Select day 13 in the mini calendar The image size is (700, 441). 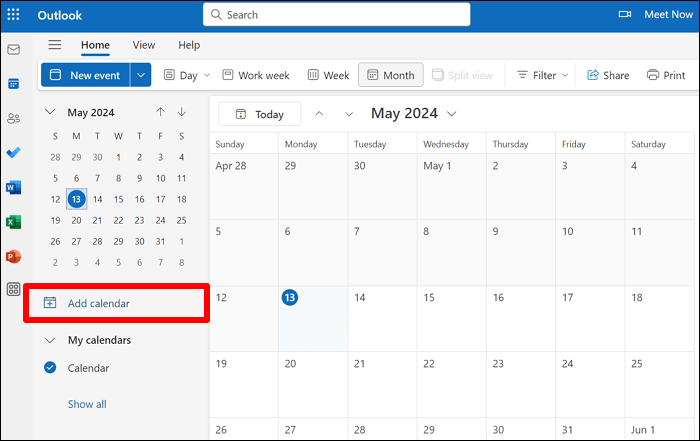[76, 199]
